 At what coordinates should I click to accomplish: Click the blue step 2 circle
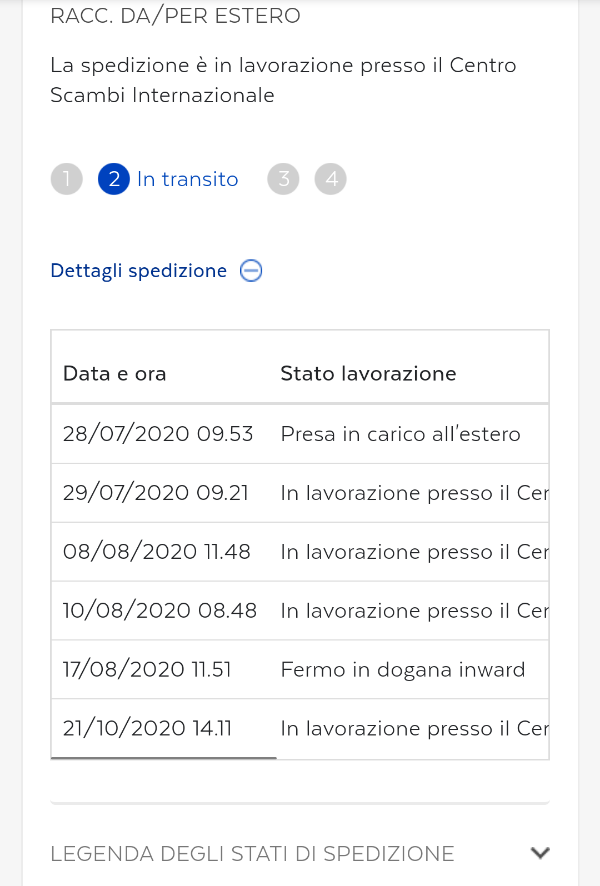[x=114, y=179]
